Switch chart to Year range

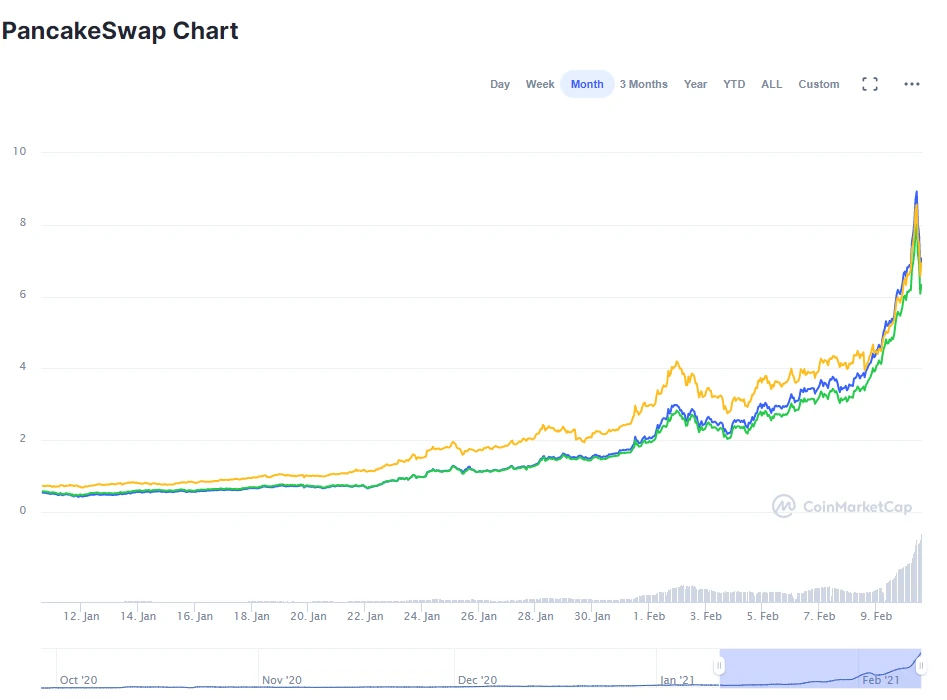pos(695,84)
